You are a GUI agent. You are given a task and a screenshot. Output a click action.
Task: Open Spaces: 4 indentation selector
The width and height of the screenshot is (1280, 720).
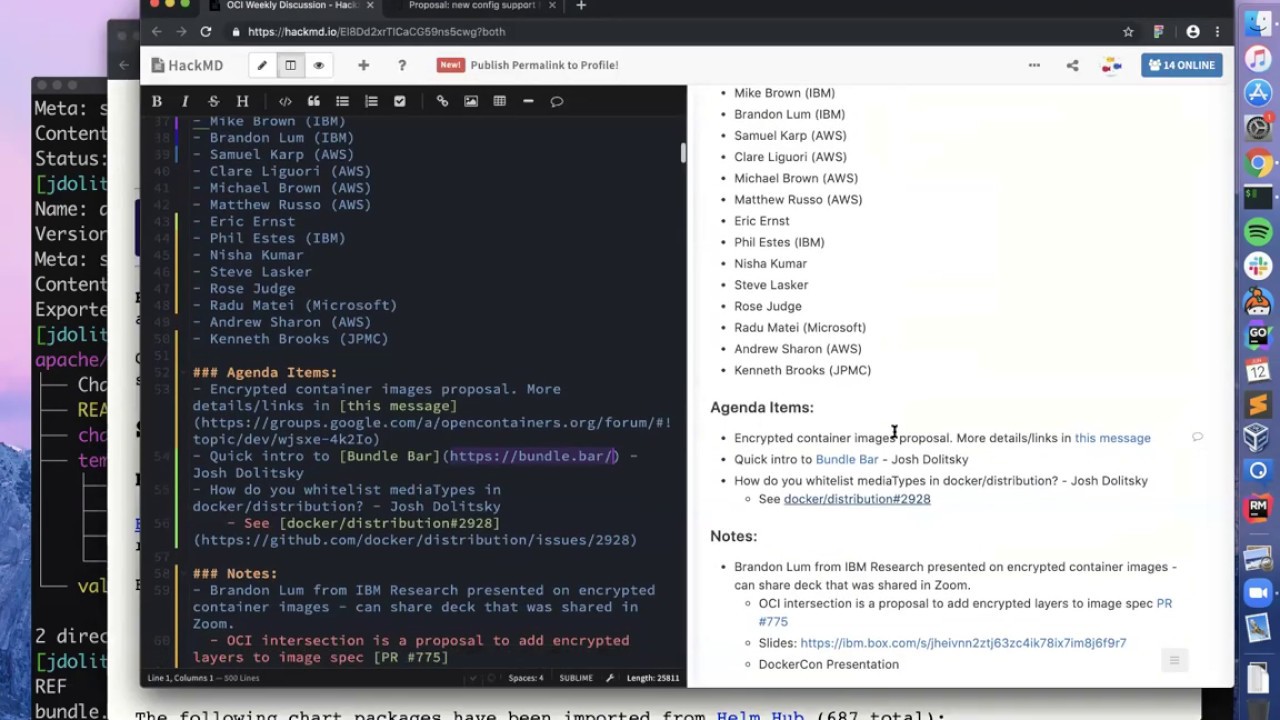pyautogui.click(x=526, y=678)
